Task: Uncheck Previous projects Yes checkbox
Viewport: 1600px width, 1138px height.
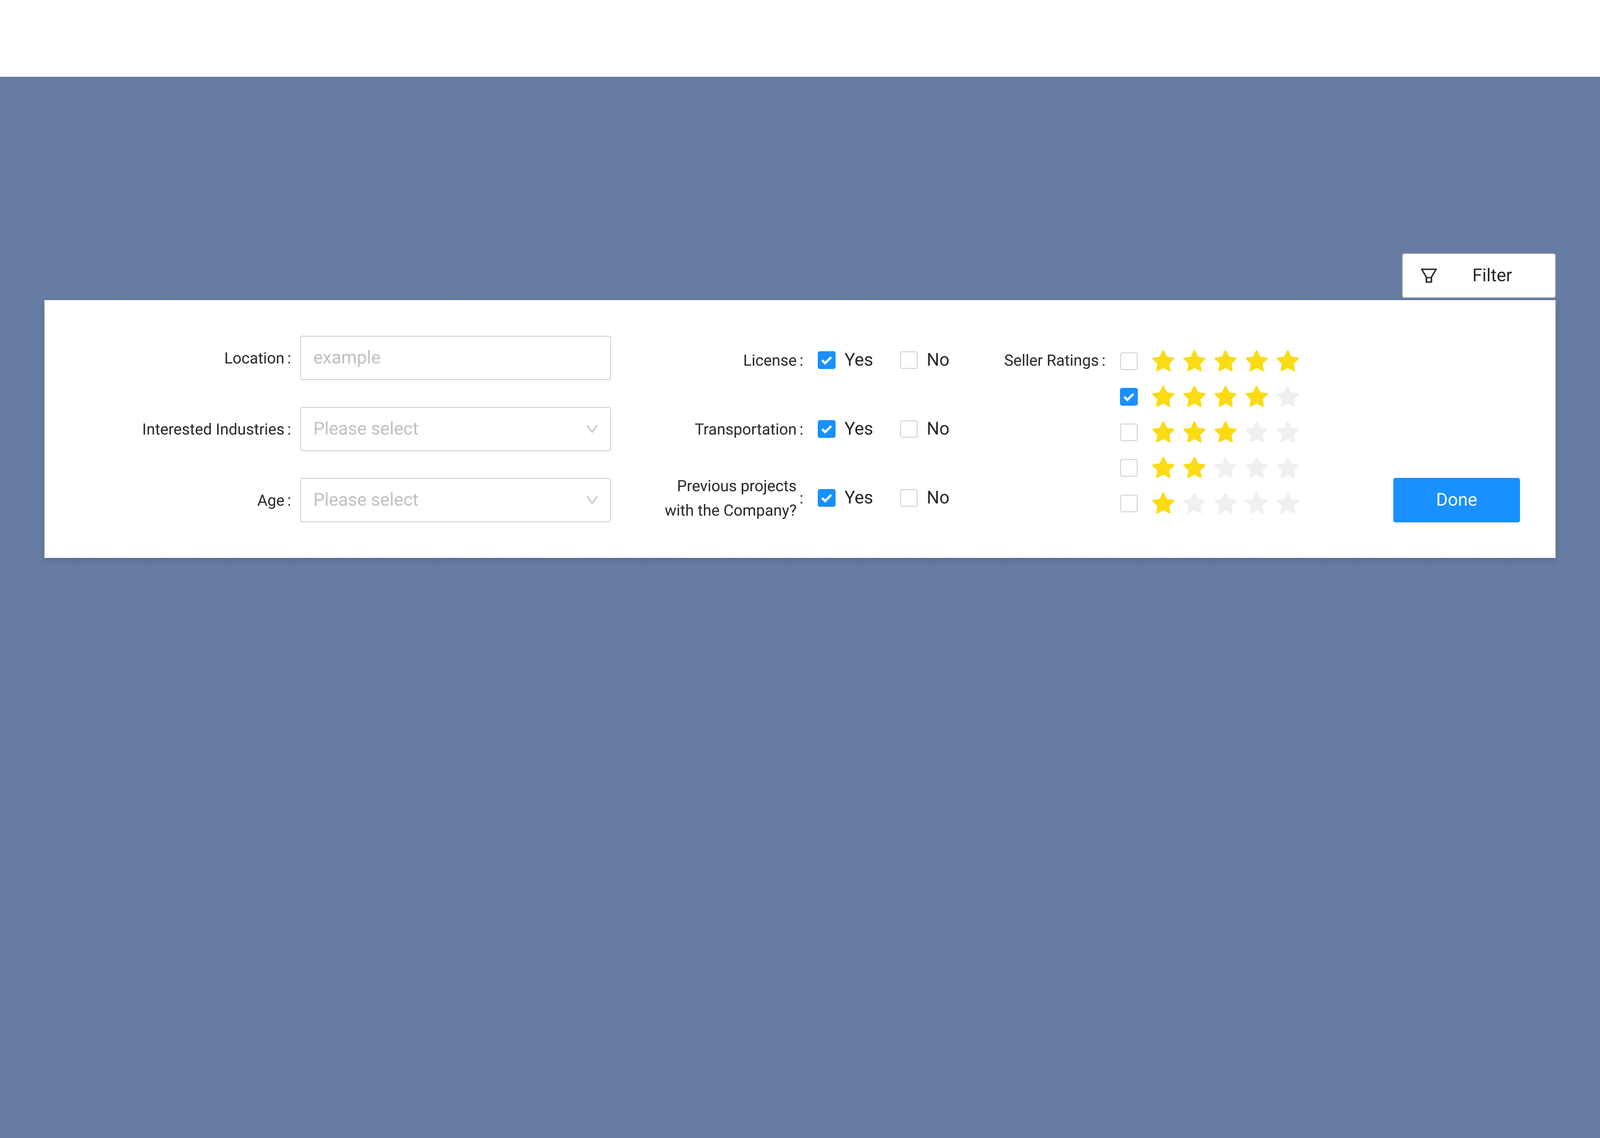Action: pos(826,498)
